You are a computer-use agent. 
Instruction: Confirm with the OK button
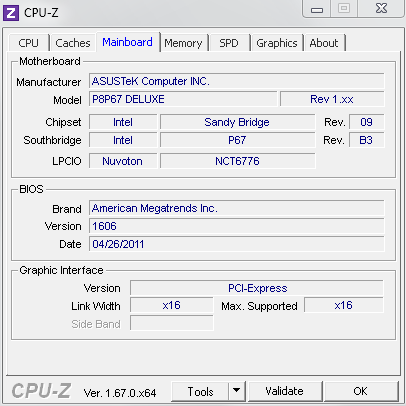coord(361,391)
